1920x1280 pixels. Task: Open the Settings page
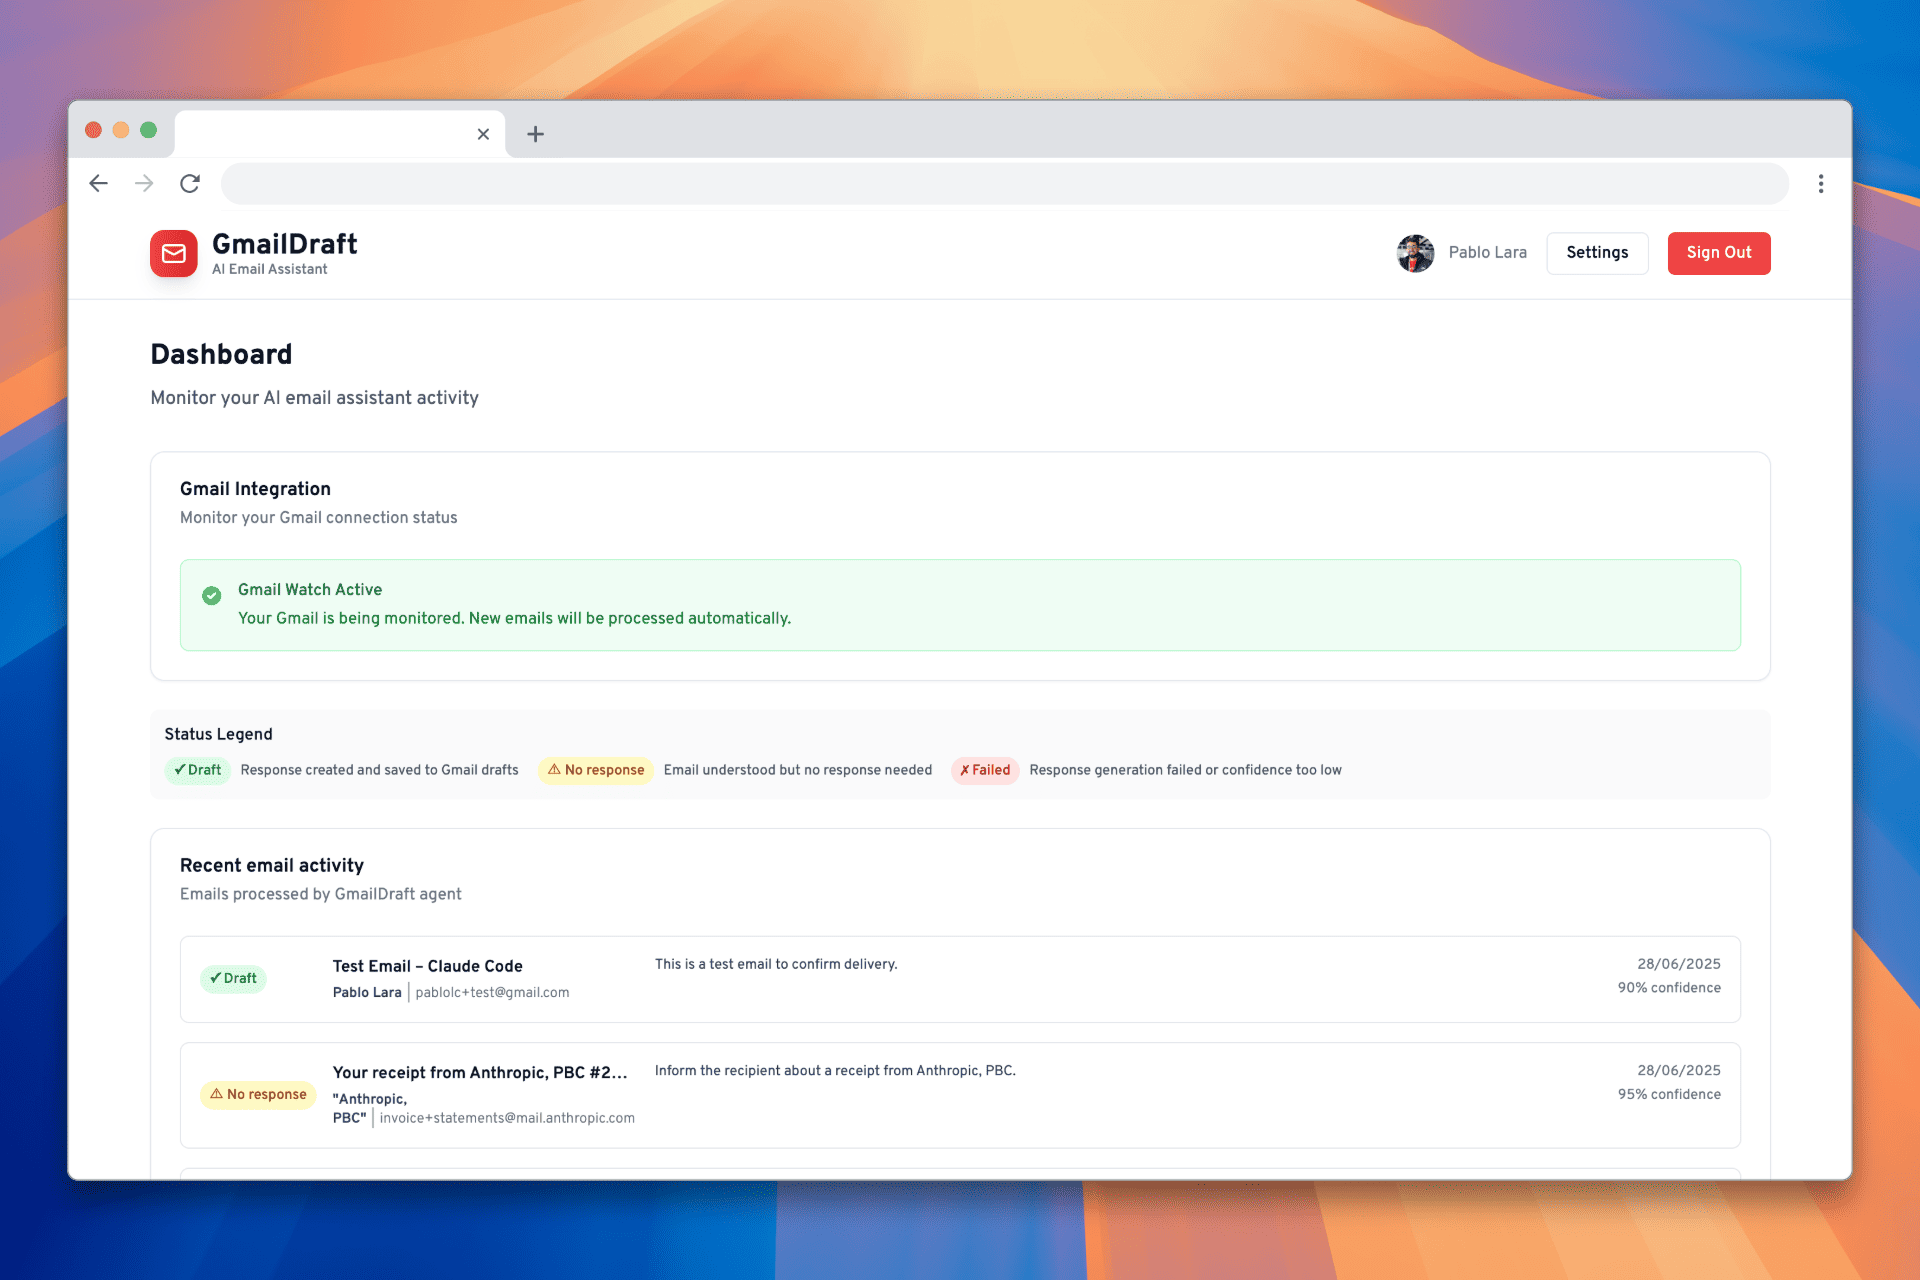[1596, 253]
